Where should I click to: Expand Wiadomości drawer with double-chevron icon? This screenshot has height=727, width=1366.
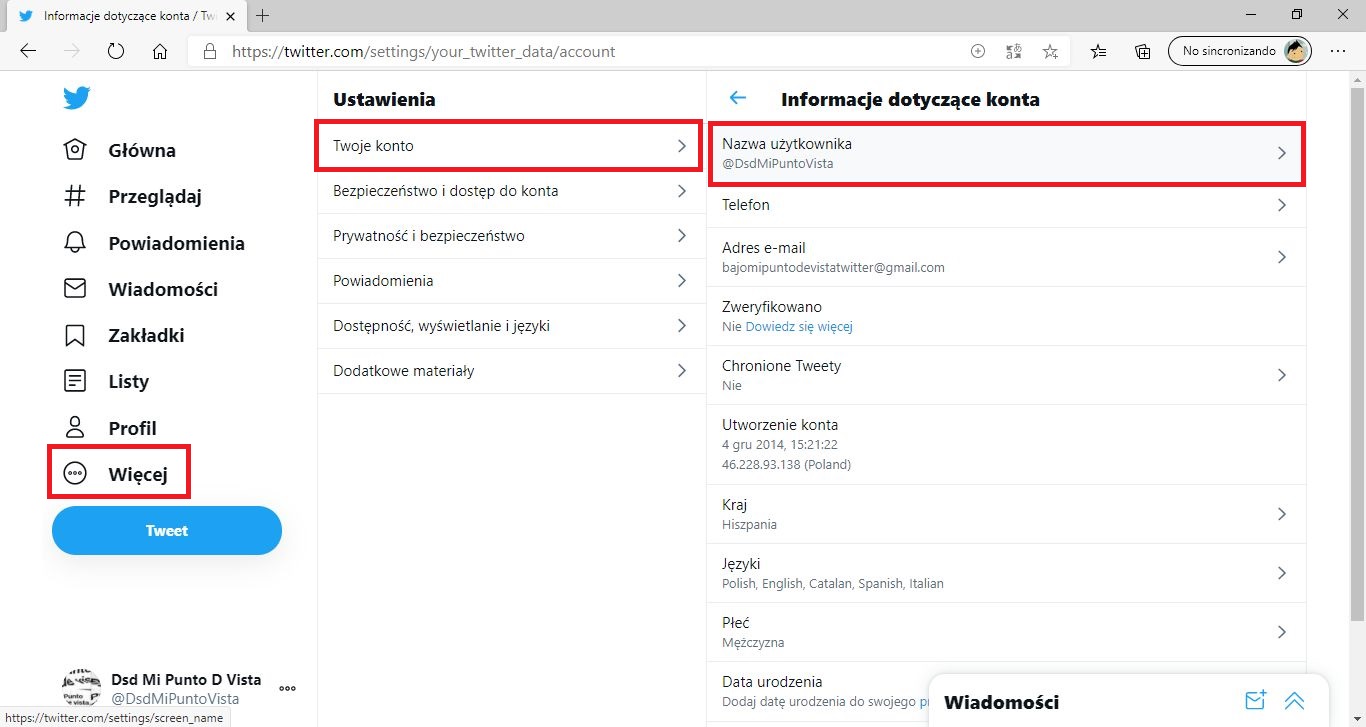point(1295,700)
